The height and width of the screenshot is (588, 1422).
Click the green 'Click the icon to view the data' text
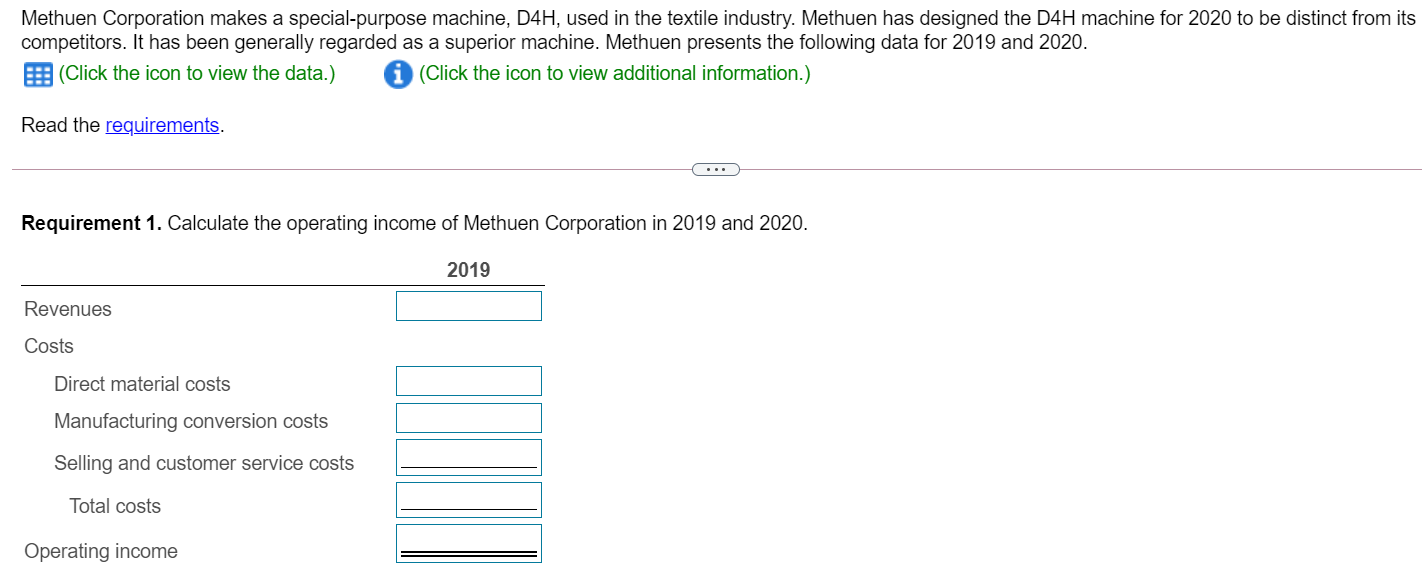[x=196, y=73]
